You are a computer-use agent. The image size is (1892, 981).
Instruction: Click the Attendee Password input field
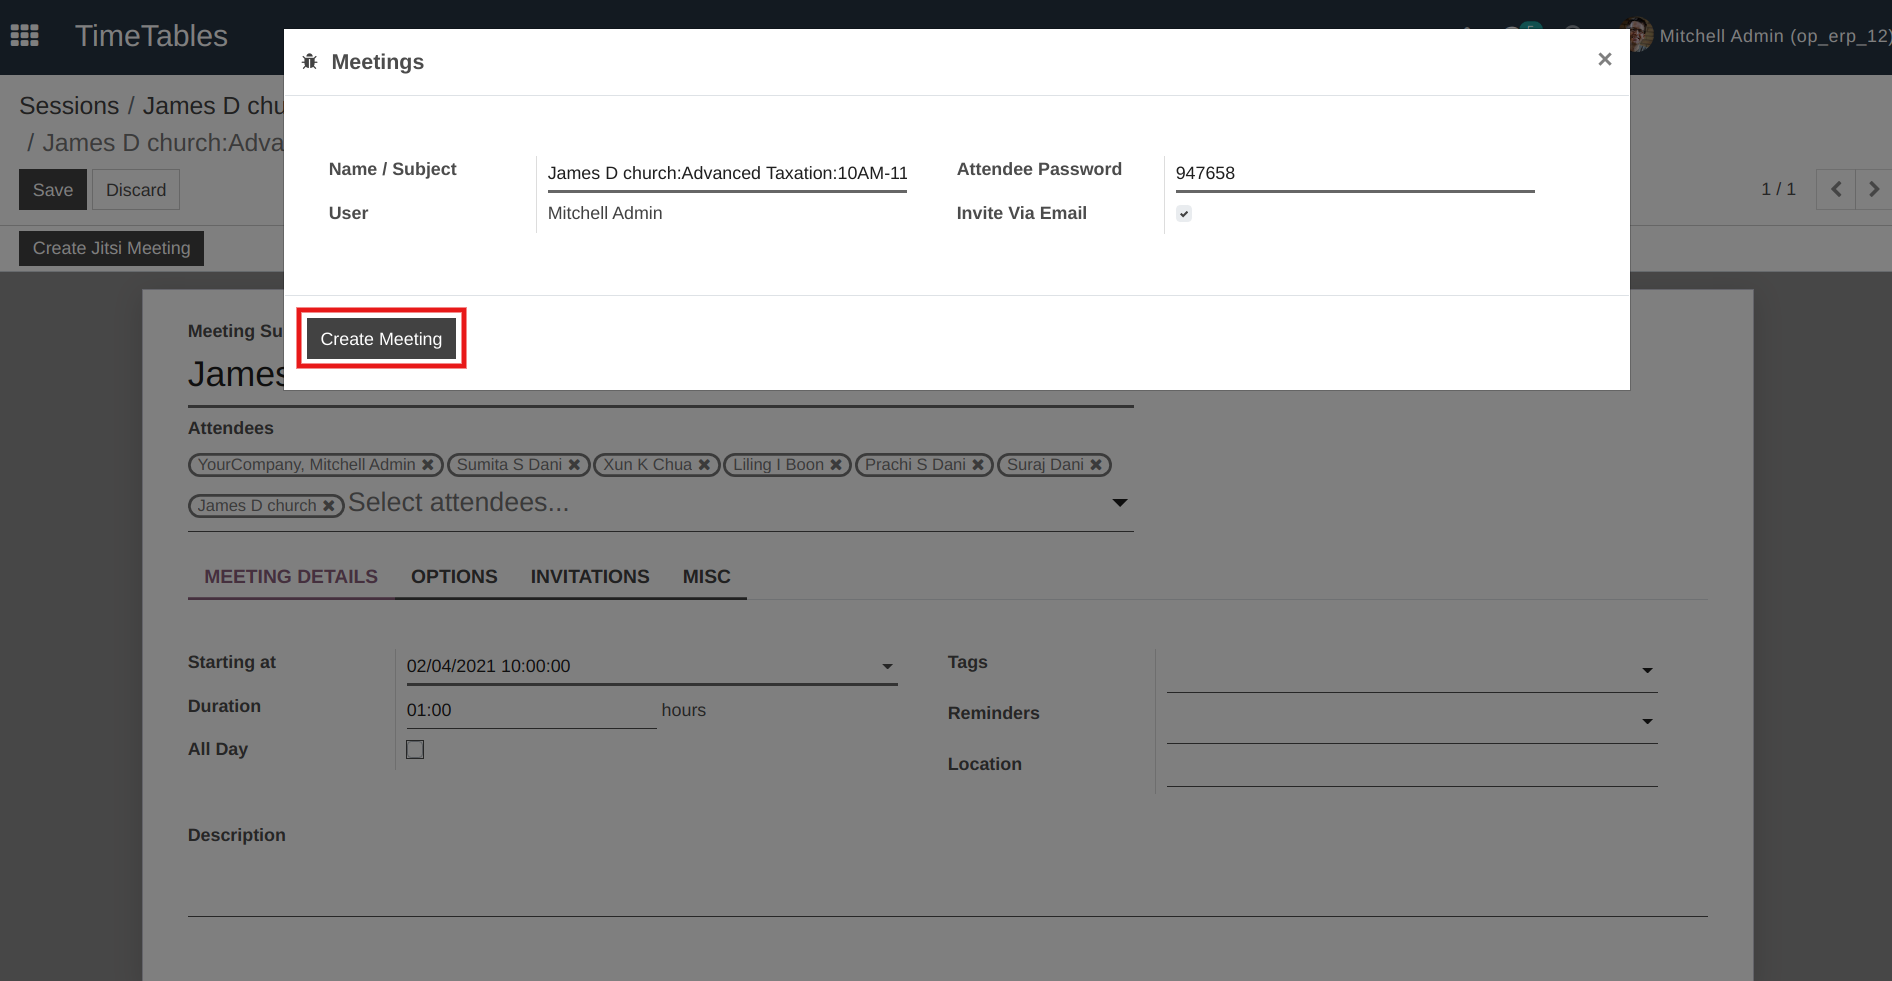point(1354,173)
